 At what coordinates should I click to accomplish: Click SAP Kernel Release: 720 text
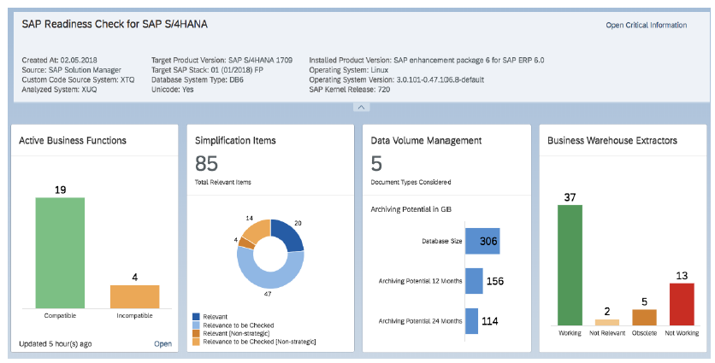pyautogui.click(x=349, y=89)
